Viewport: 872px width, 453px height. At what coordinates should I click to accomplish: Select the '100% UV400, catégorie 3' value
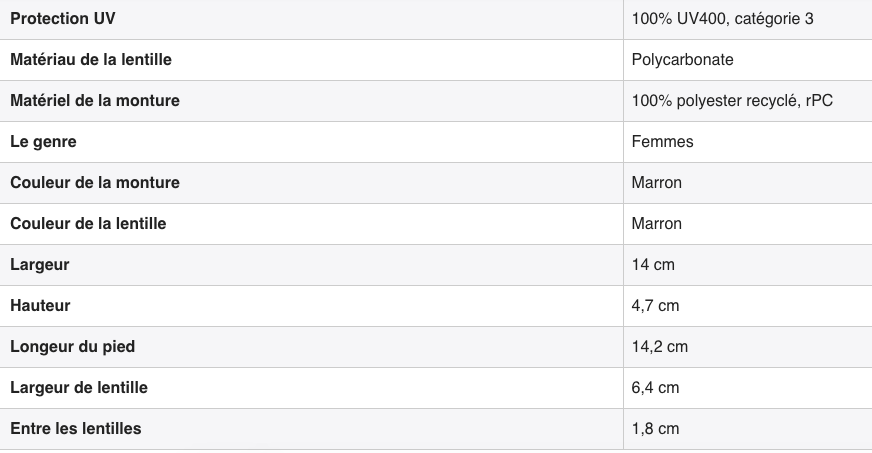722,18
